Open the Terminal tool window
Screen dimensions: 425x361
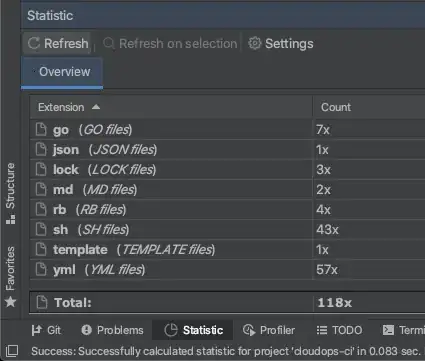coord(404,330)
